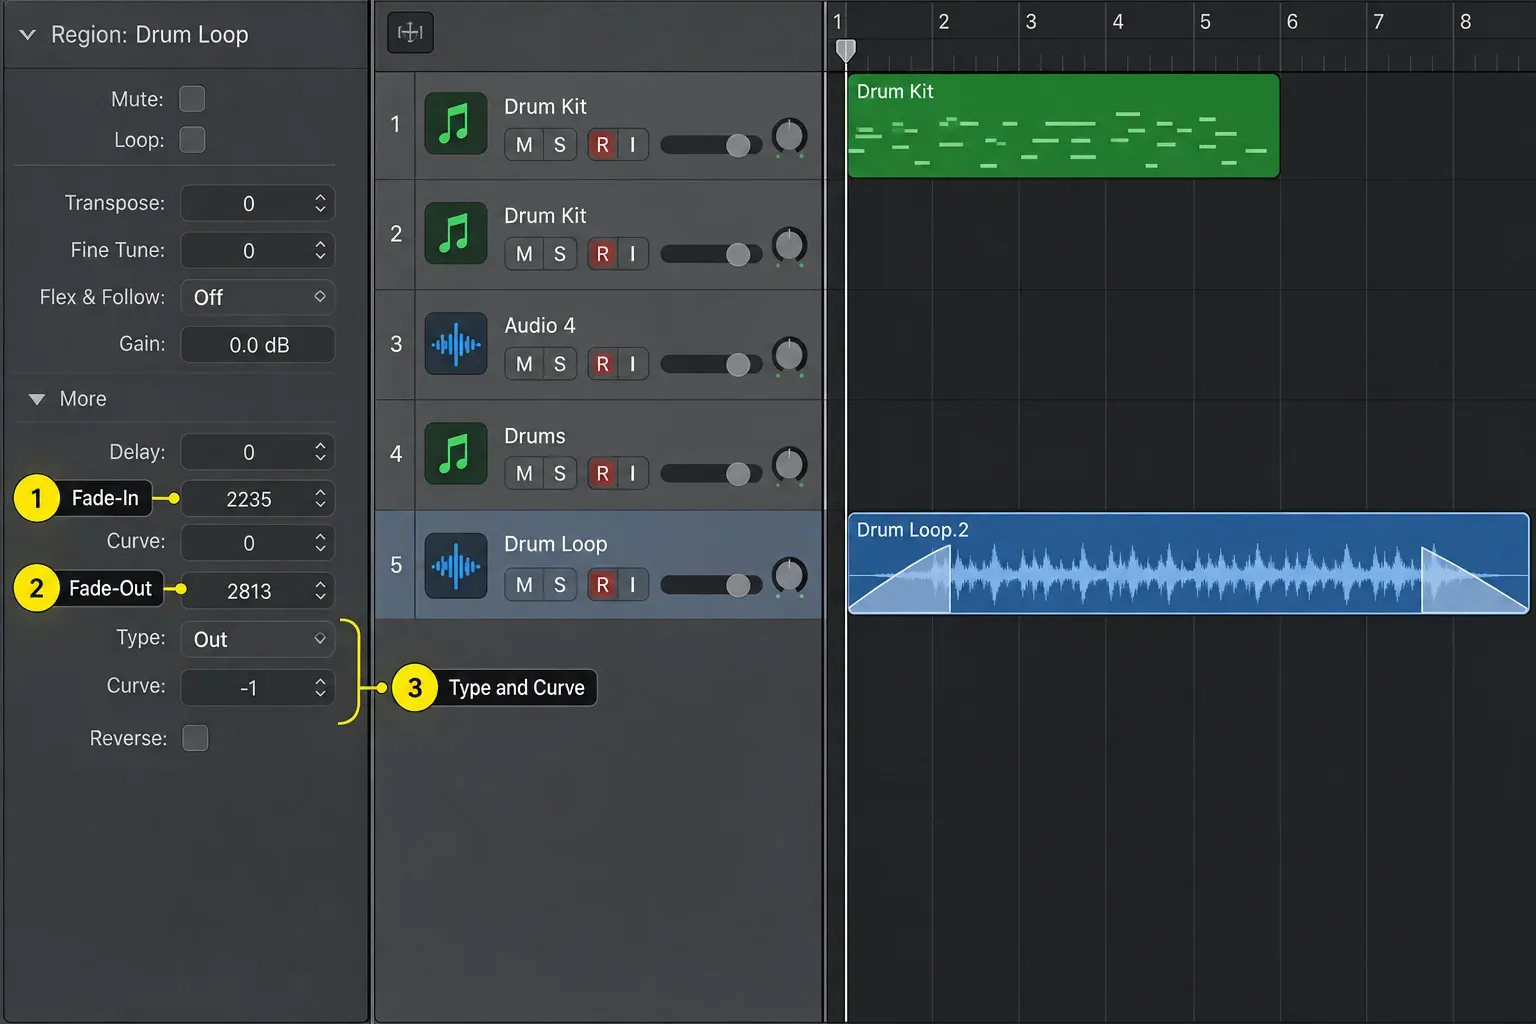Click the volume slider on Drums track
Screen dimensions: 1536x1024
tap(711, 473)
